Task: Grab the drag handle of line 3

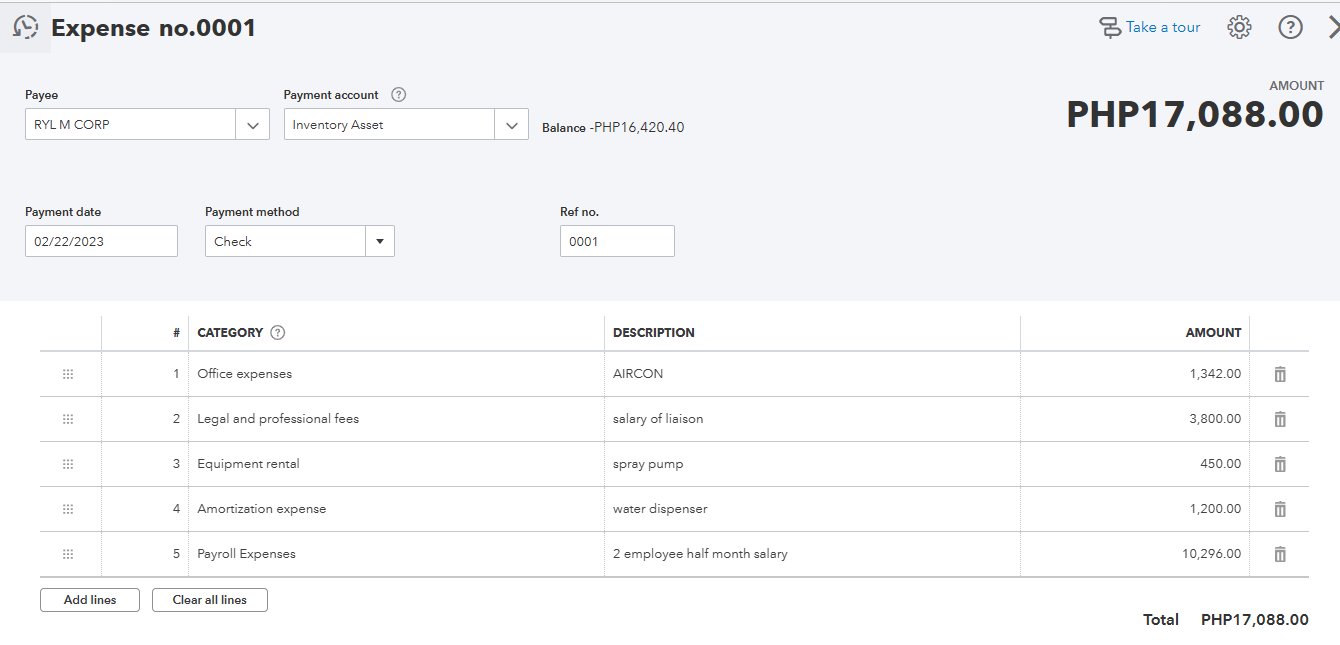Action: point(68,464)
